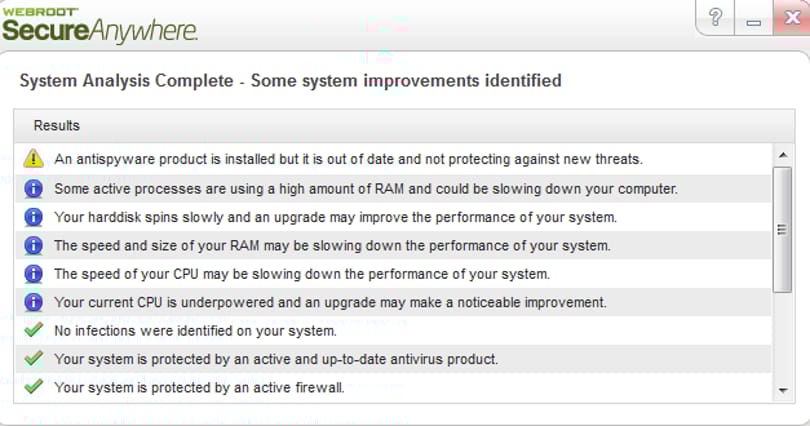Click the yellow warning icon for antispyware

pos(34,159)
